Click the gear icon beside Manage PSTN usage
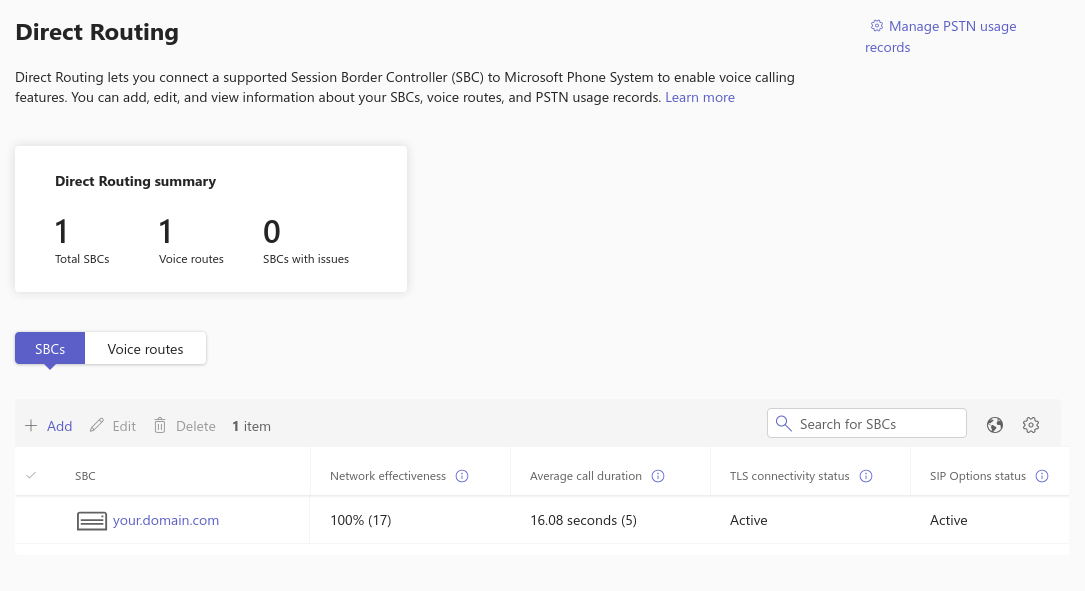 point(877,26)
